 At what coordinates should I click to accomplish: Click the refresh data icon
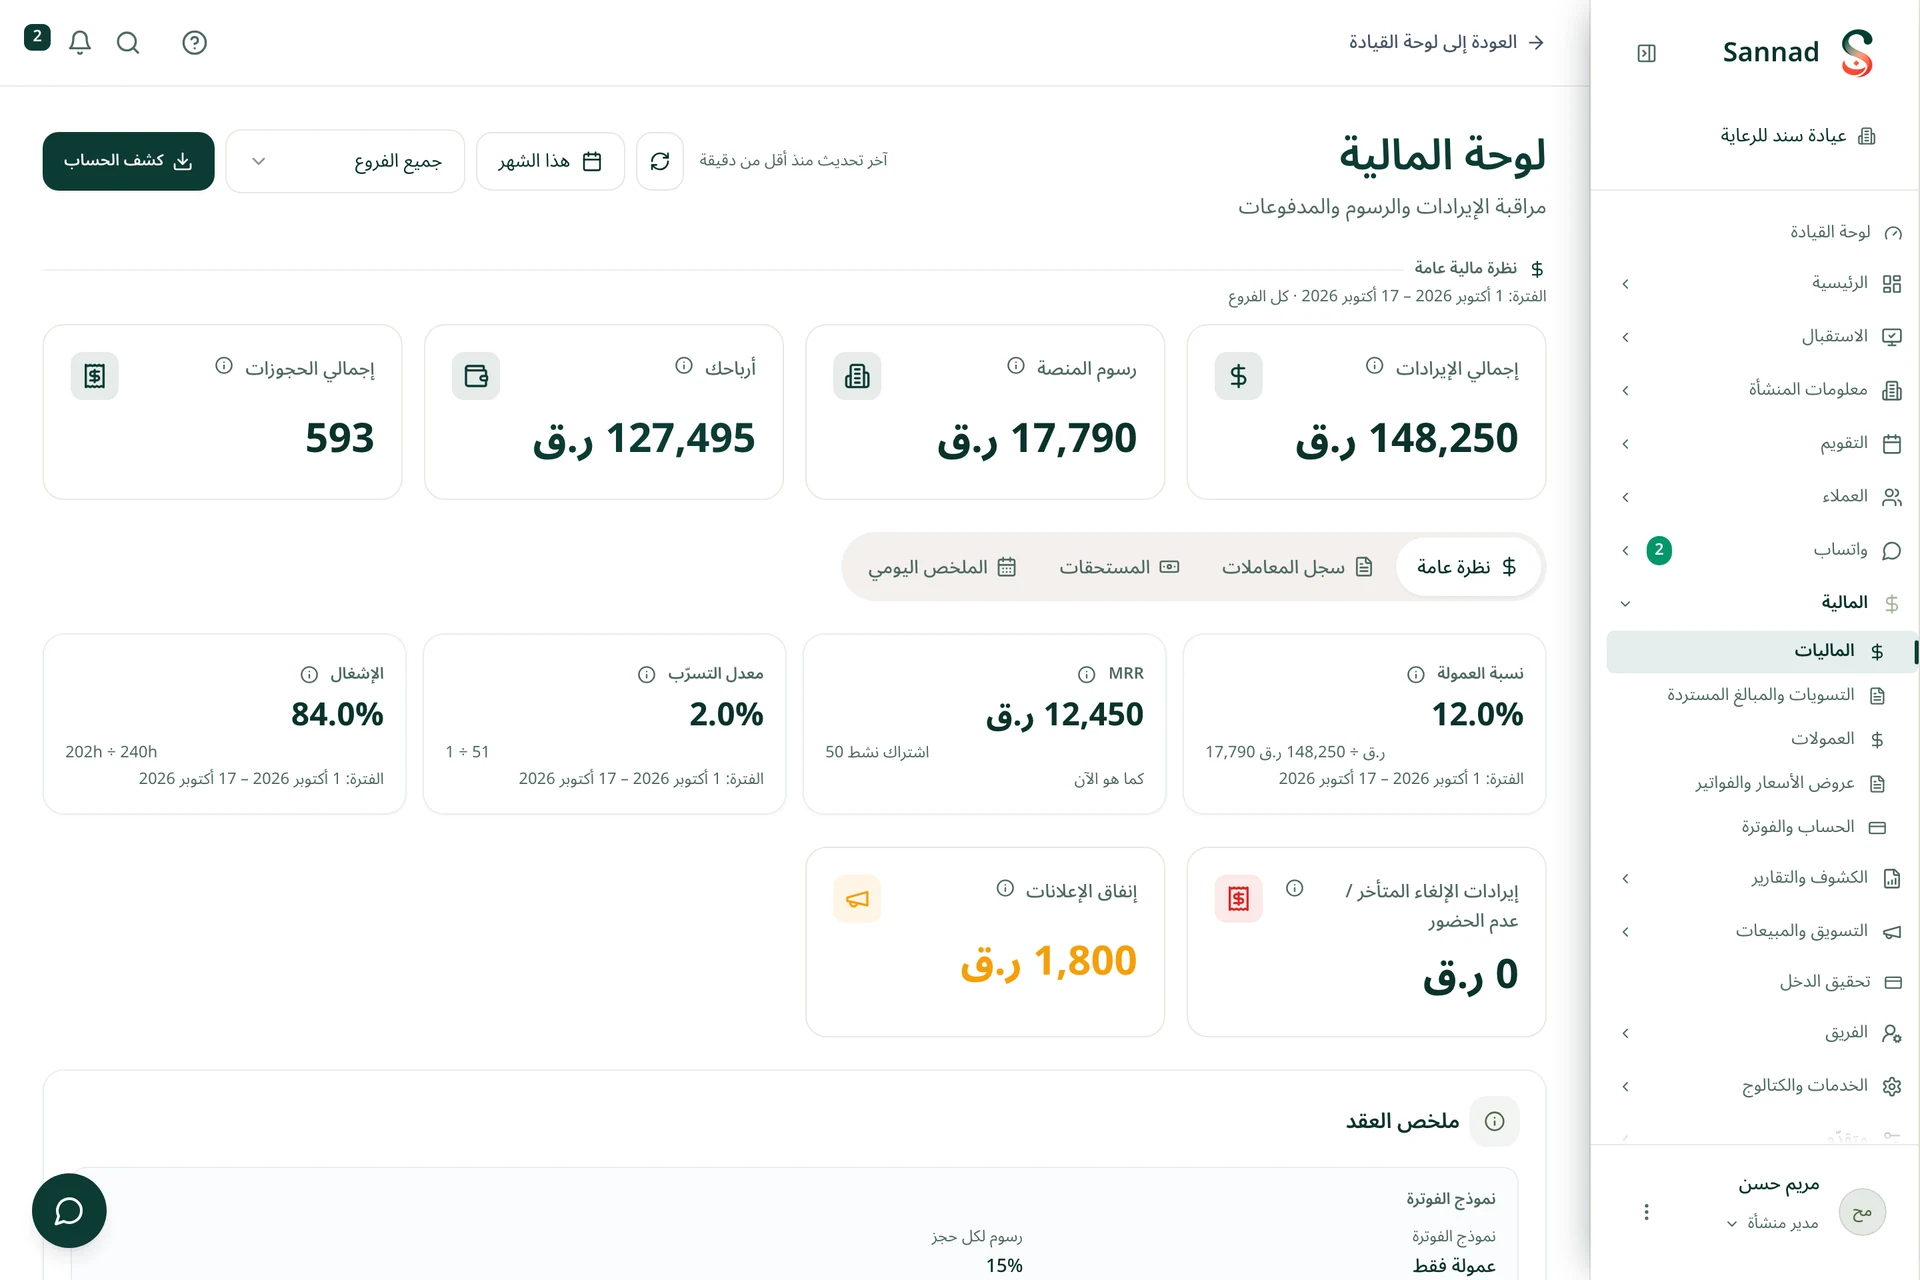click(660, 161)
